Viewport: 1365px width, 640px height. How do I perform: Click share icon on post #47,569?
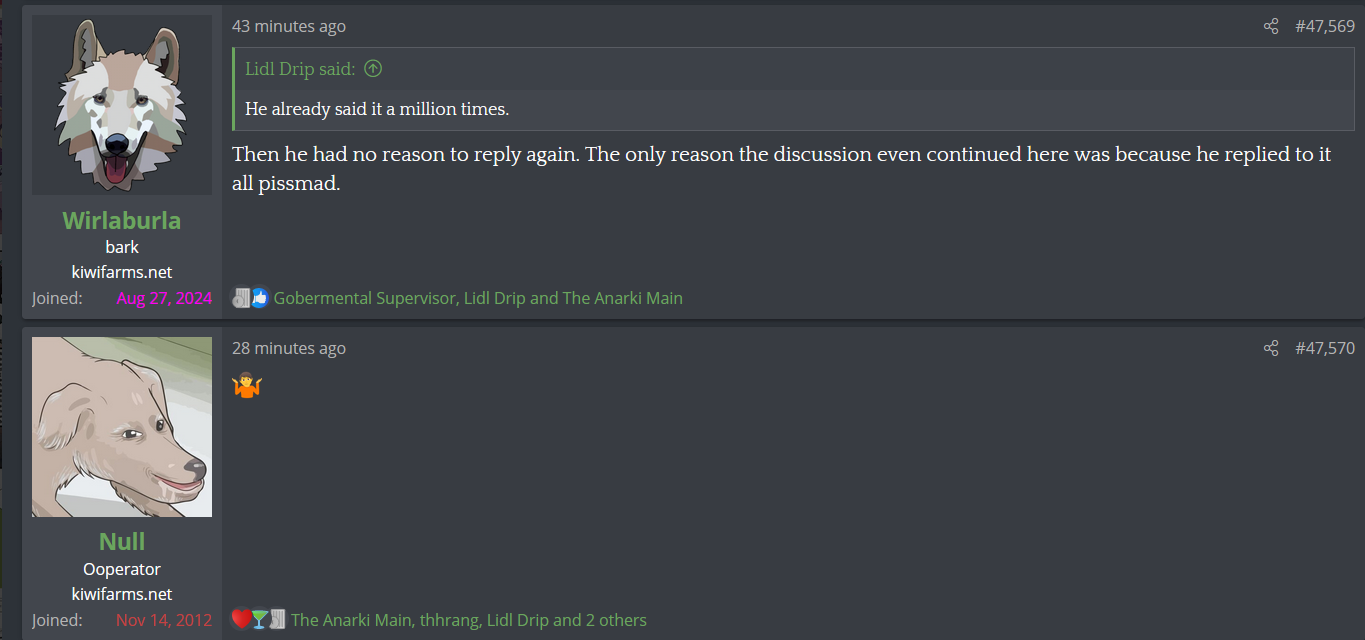click(1271, 27)
